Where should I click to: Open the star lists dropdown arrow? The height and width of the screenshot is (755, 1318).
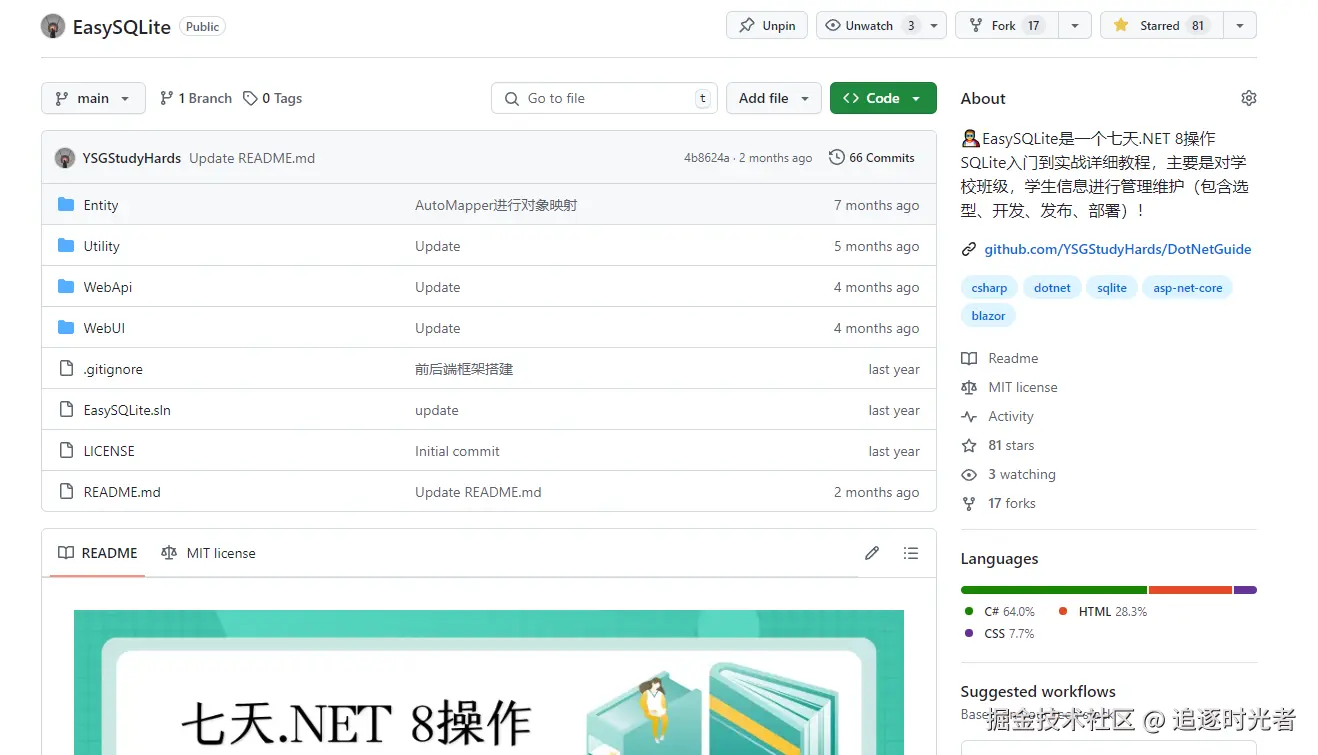(1240, 26)
